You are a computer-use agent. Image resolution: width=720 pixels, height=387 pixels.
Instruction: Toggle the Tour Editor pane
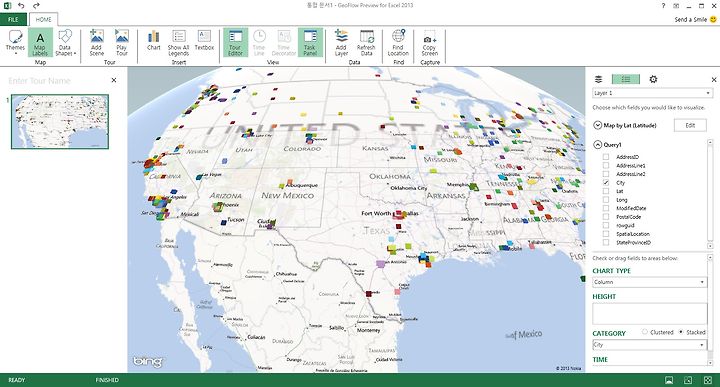point(236,42)
